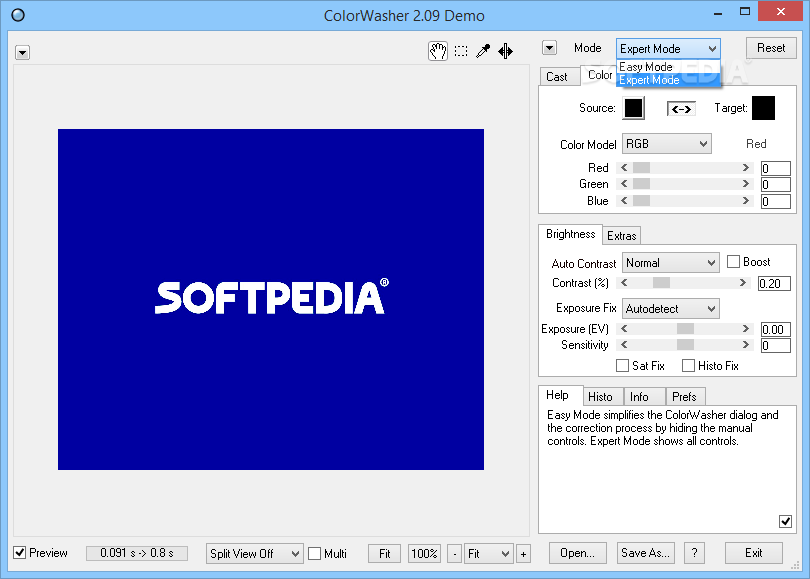Open the Exposure Fix Autodetect dropdown
Viewport: 810px width, 579px height.
671,309
